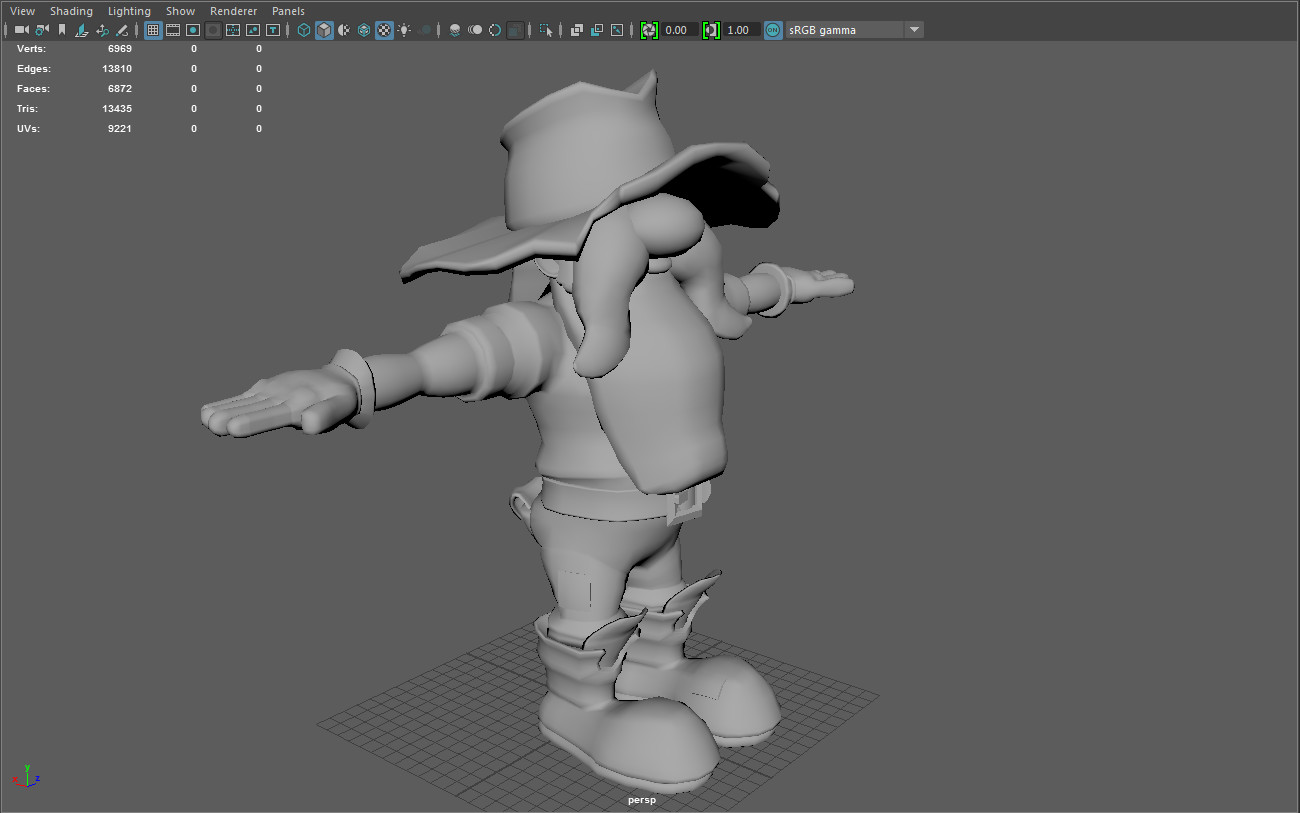Open the Lighting menu
Image resolution: width=1300 pixels, height=813 pixels.
[x=129, y=11]
